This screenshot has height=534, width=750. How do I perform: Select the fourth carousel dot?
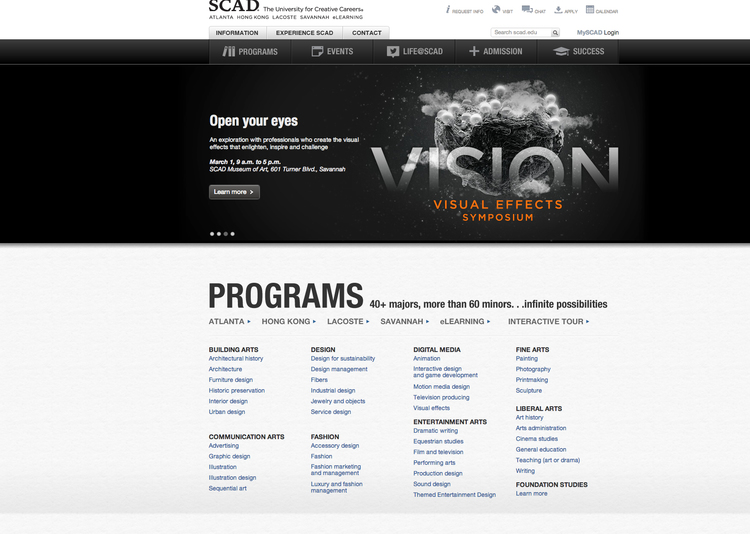pyautogui.click(x=232, y=234)
